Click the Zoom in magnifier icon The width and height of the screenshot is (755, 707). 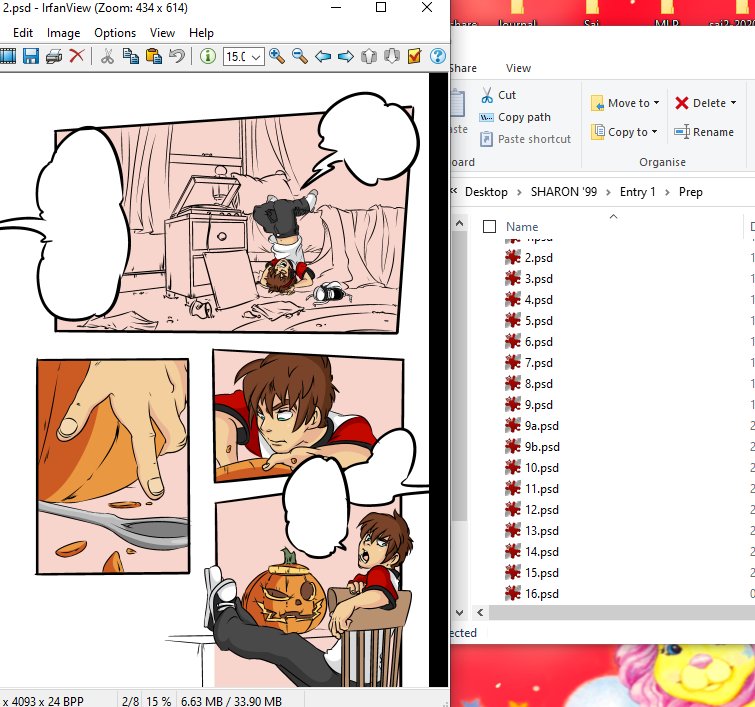[277, 56]
